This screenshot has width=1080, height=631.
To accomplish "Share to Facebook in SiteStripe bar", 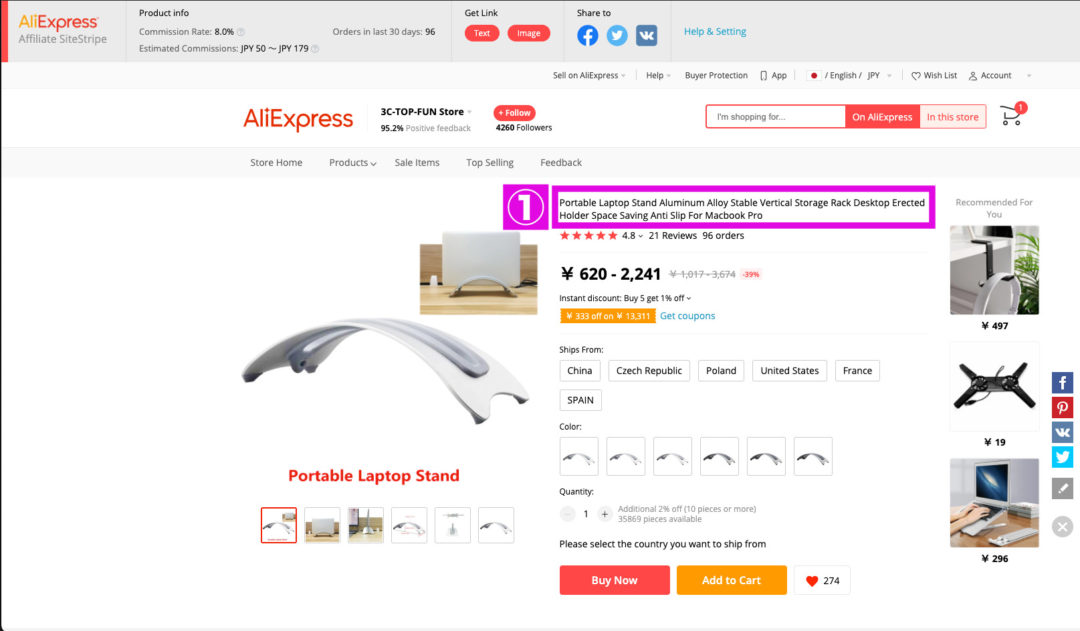I will (588, 35).
